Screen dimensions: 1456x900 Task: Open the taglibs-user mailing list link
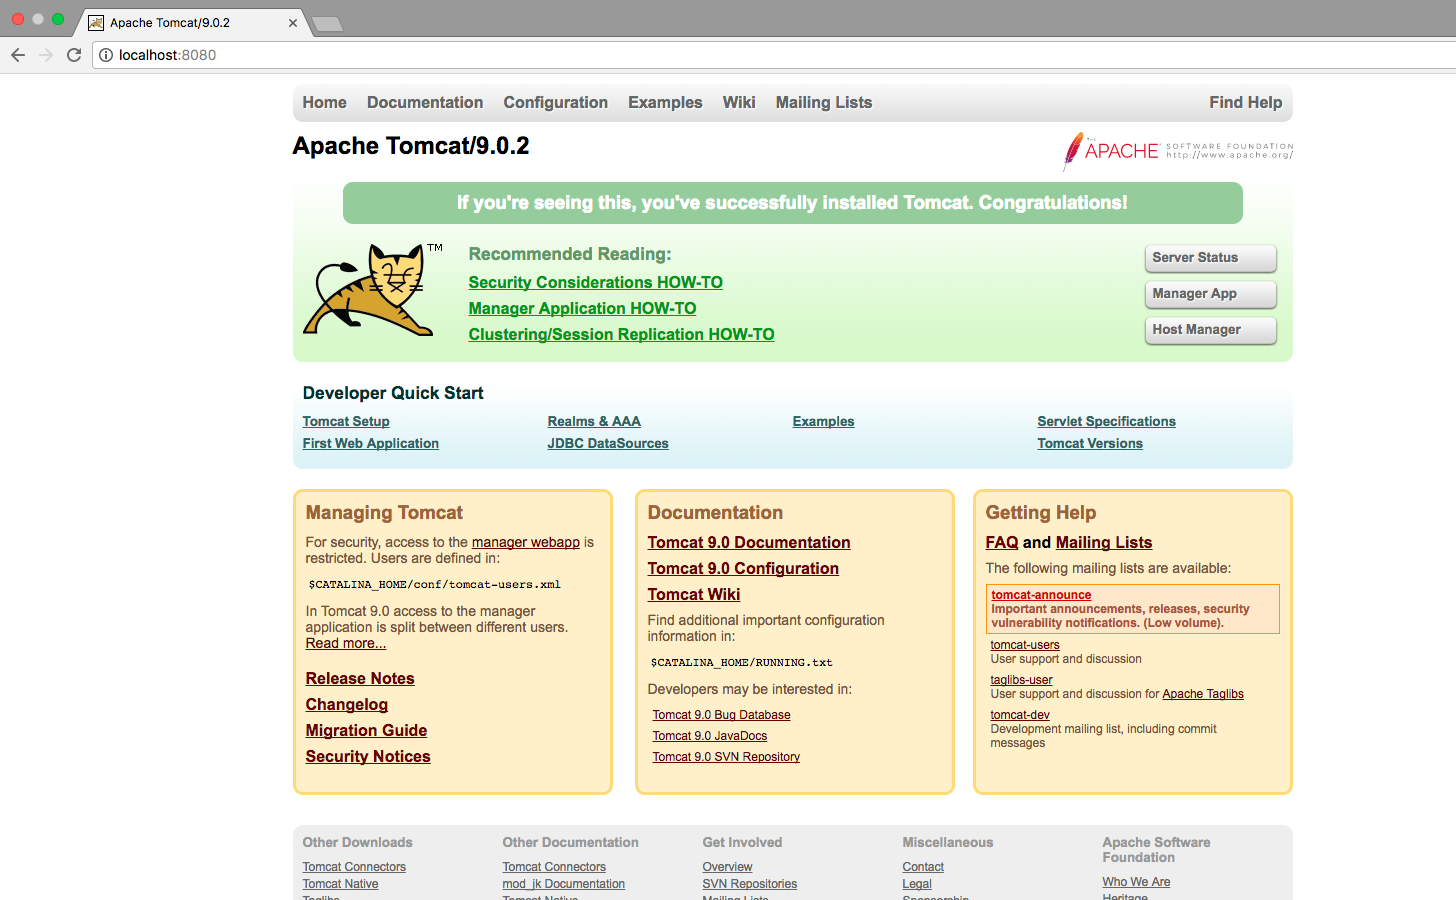point(1022,680)
